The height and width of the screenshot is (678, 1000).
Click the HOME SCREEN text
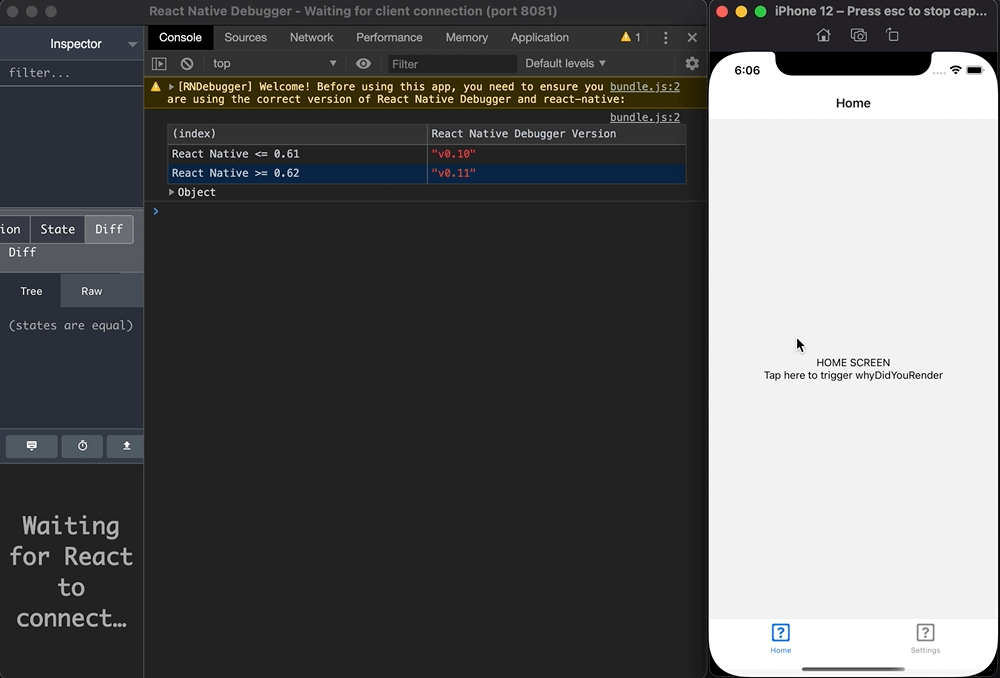pyautogui.click(x=853, y=362)
